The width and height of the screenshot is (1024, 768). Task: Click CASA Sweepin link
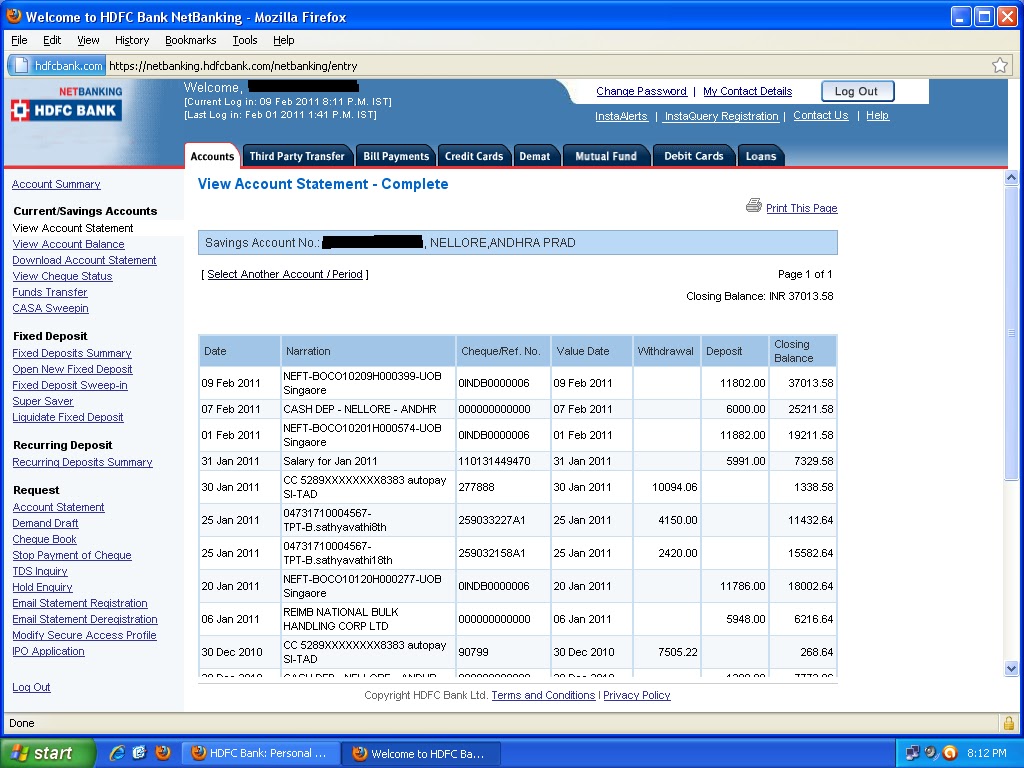[x=50, y=308]
